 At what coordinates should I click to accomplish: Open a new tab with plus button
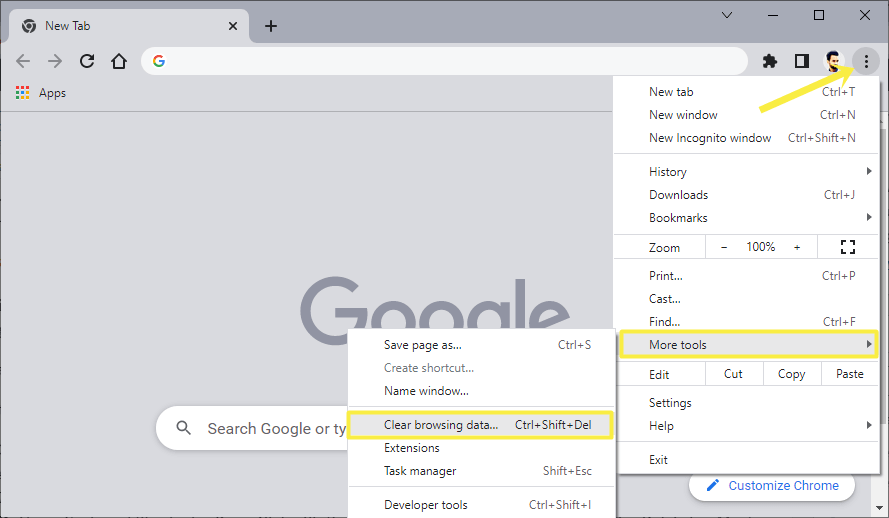[x=271, y=26]
